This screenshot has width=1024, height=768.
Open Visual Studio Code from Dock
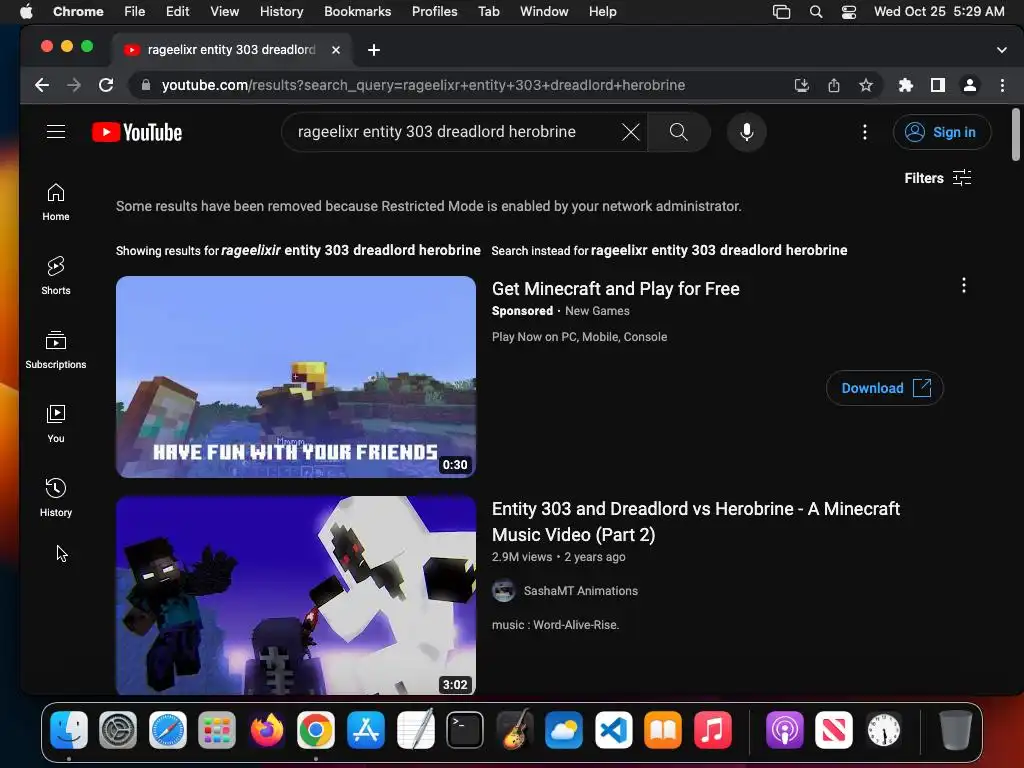pyautogui.click(x=613, y=729)
